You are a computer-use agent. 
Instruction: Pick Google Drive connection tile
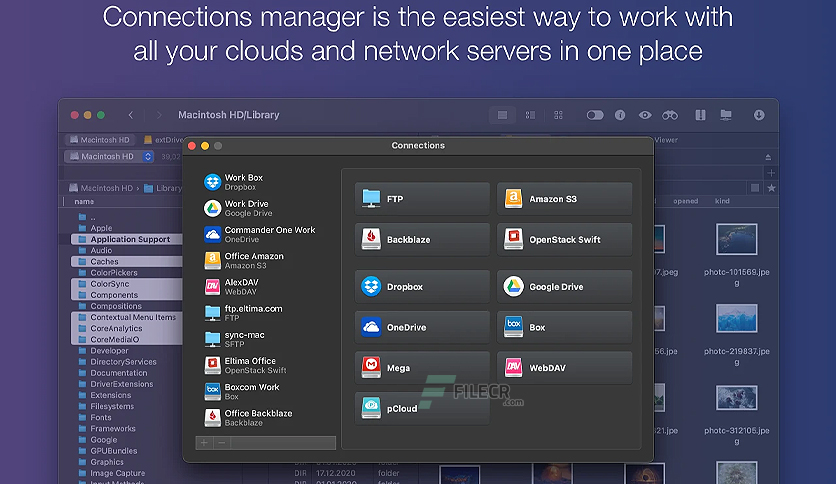click(564, 286)
